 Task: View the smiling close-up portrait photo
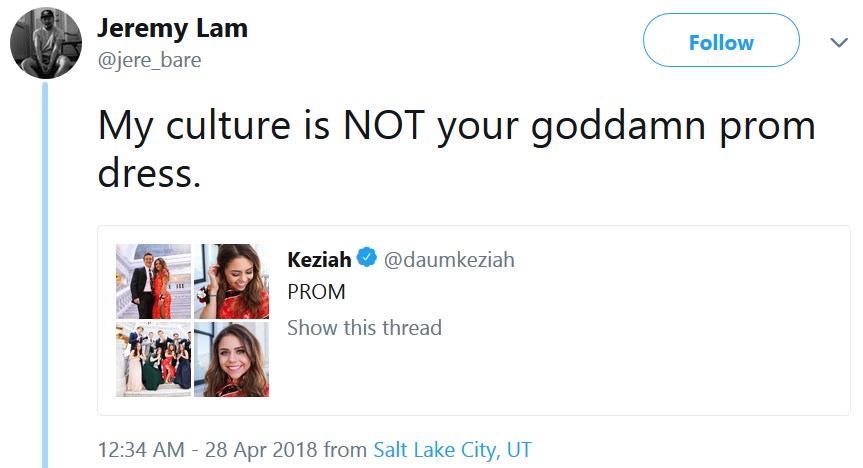(231, 360)
